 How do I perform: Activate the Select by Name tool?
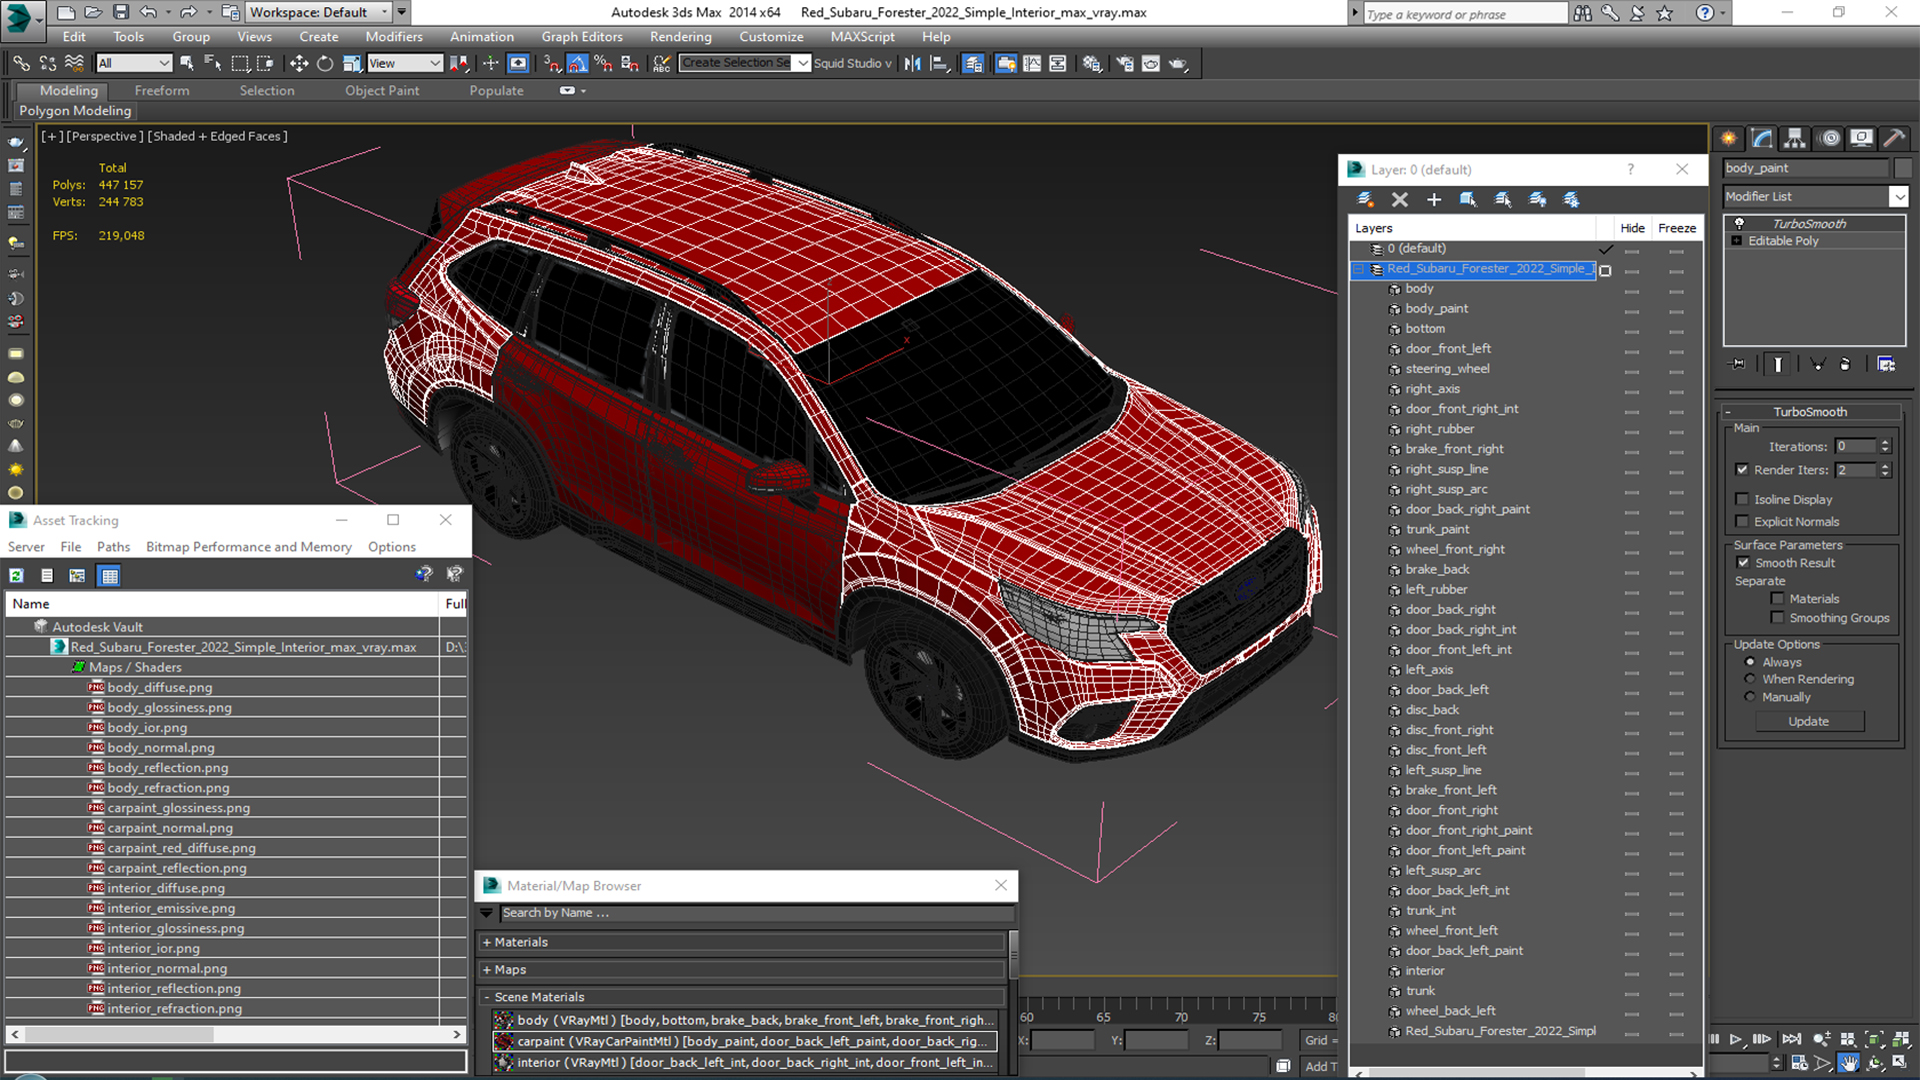pos(213,63)
